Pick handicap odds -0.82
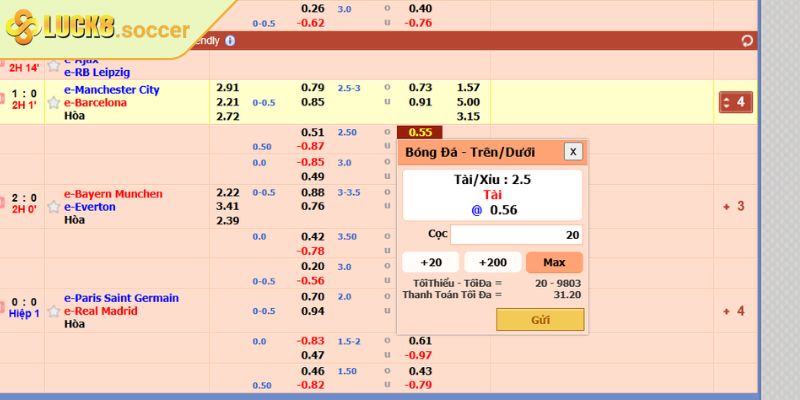Screen dimensions: 800x400 tap(311, 385)
